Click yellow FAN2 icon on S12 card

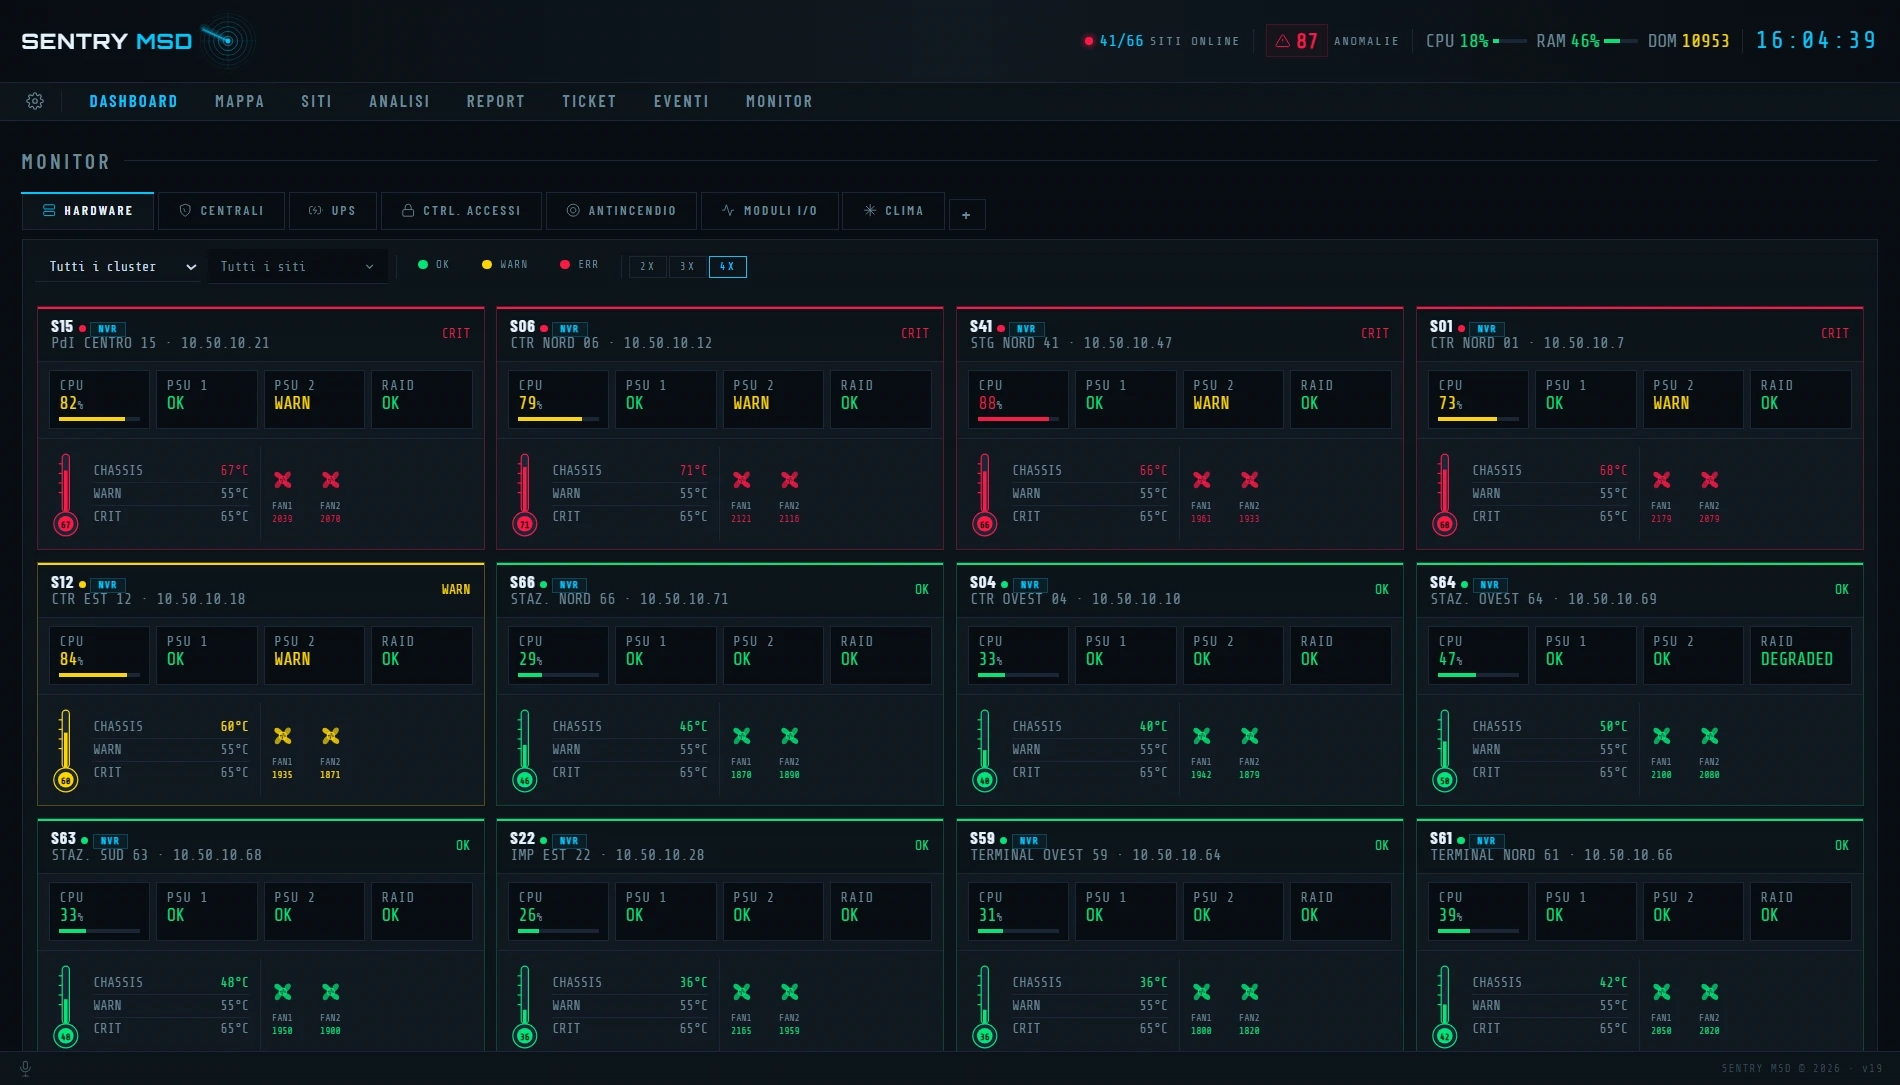point(331,736)
